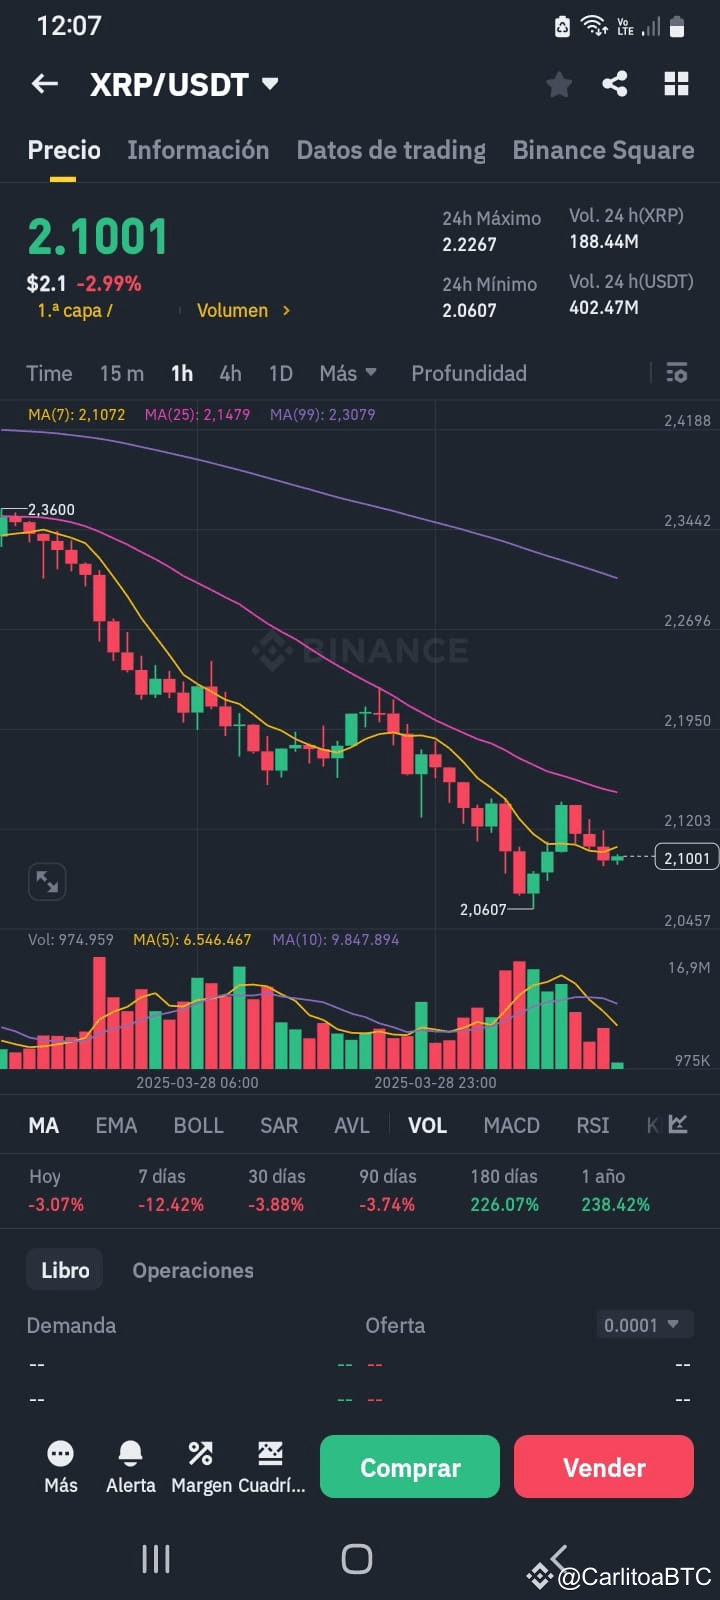Open the Operaciones tab
Viewport: 720px width, 1600px height.
tap(193, 1270)
